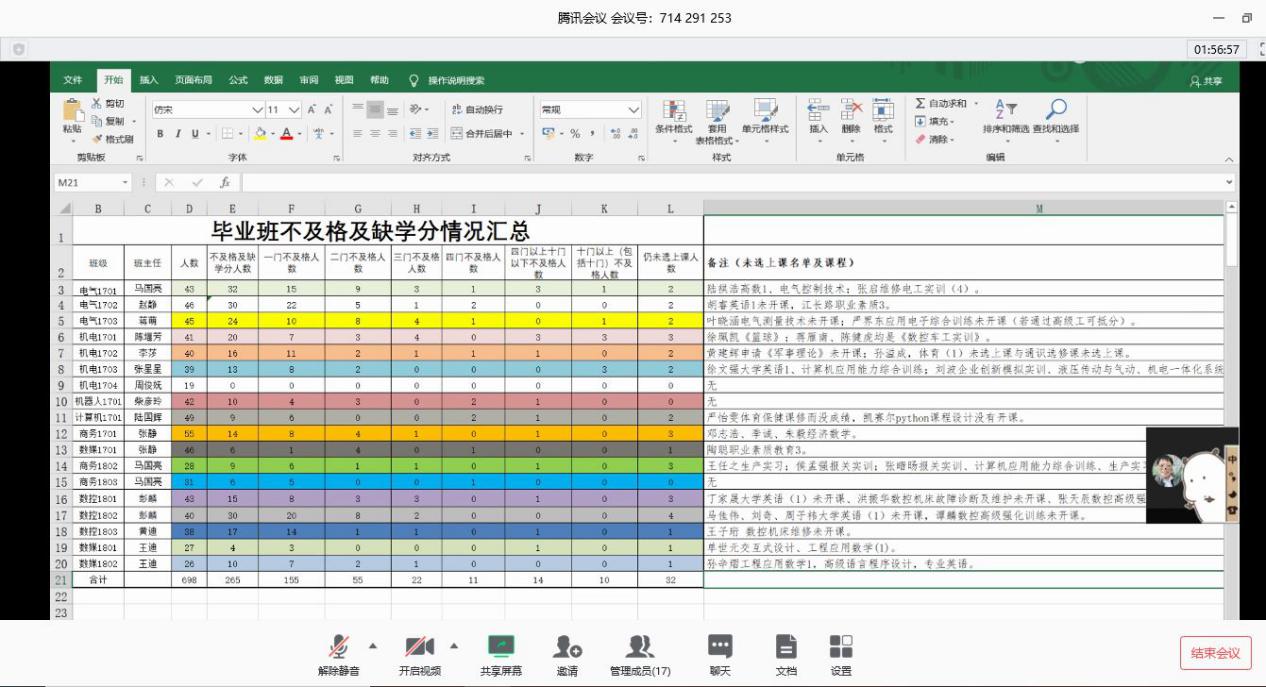Switch to the 插入 ribbon tab
This screenshot has height=687, width=1266.
point(148,80)
